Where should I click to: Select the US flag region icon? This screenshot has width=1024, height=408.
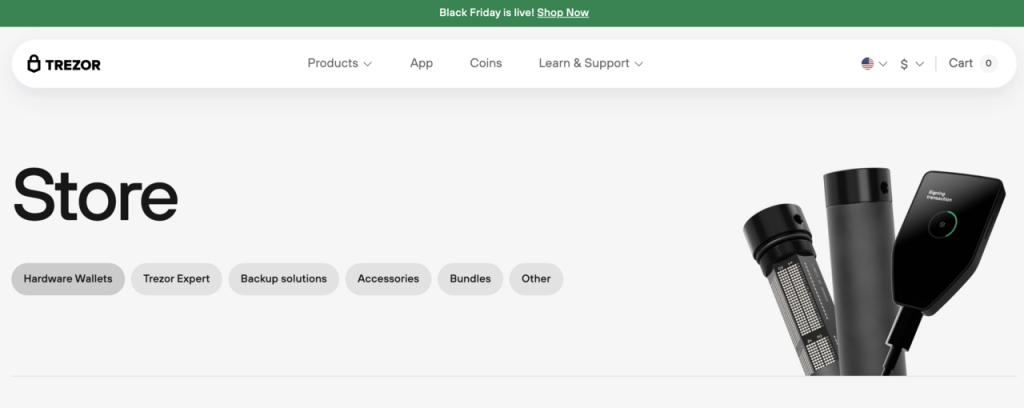pyautogui.click(x=867, y=63)
